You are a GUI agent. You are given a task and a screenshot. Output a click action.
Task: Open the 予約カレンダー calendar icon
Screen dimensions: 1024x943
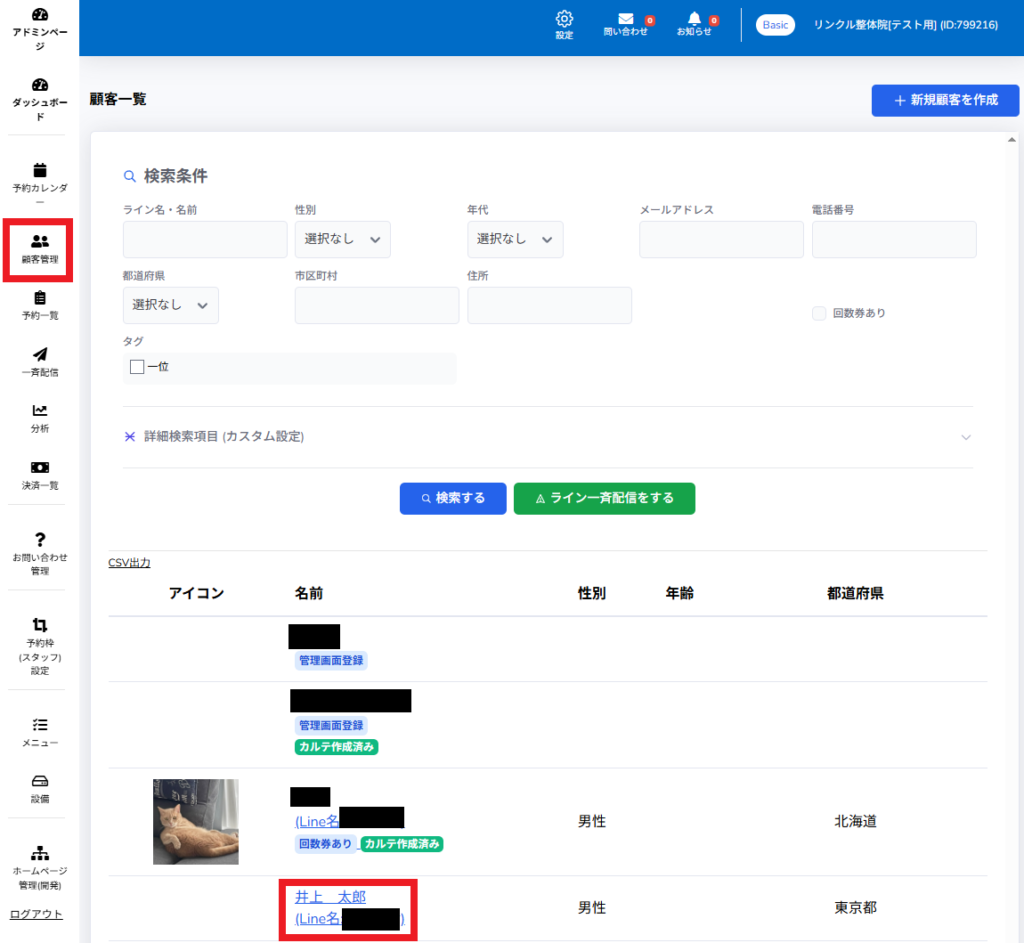click(40, 170)
